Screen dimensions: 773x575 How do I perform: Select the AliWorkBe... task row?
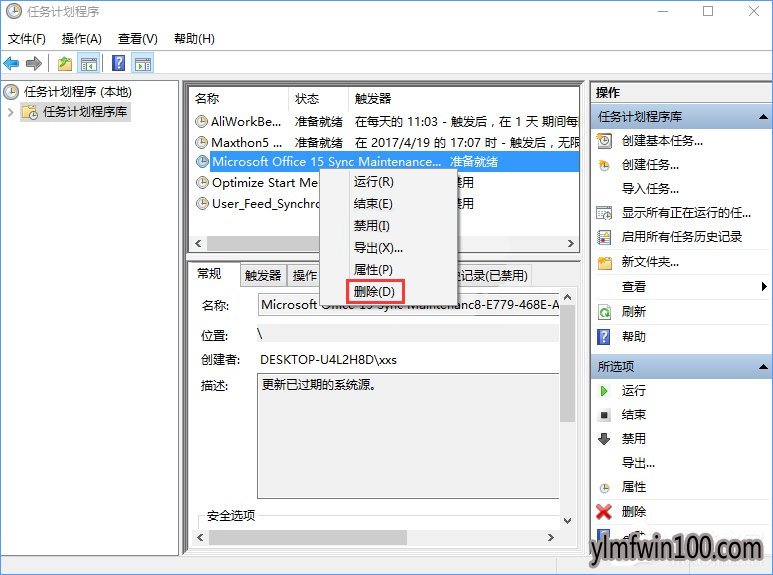pos(385,121)
